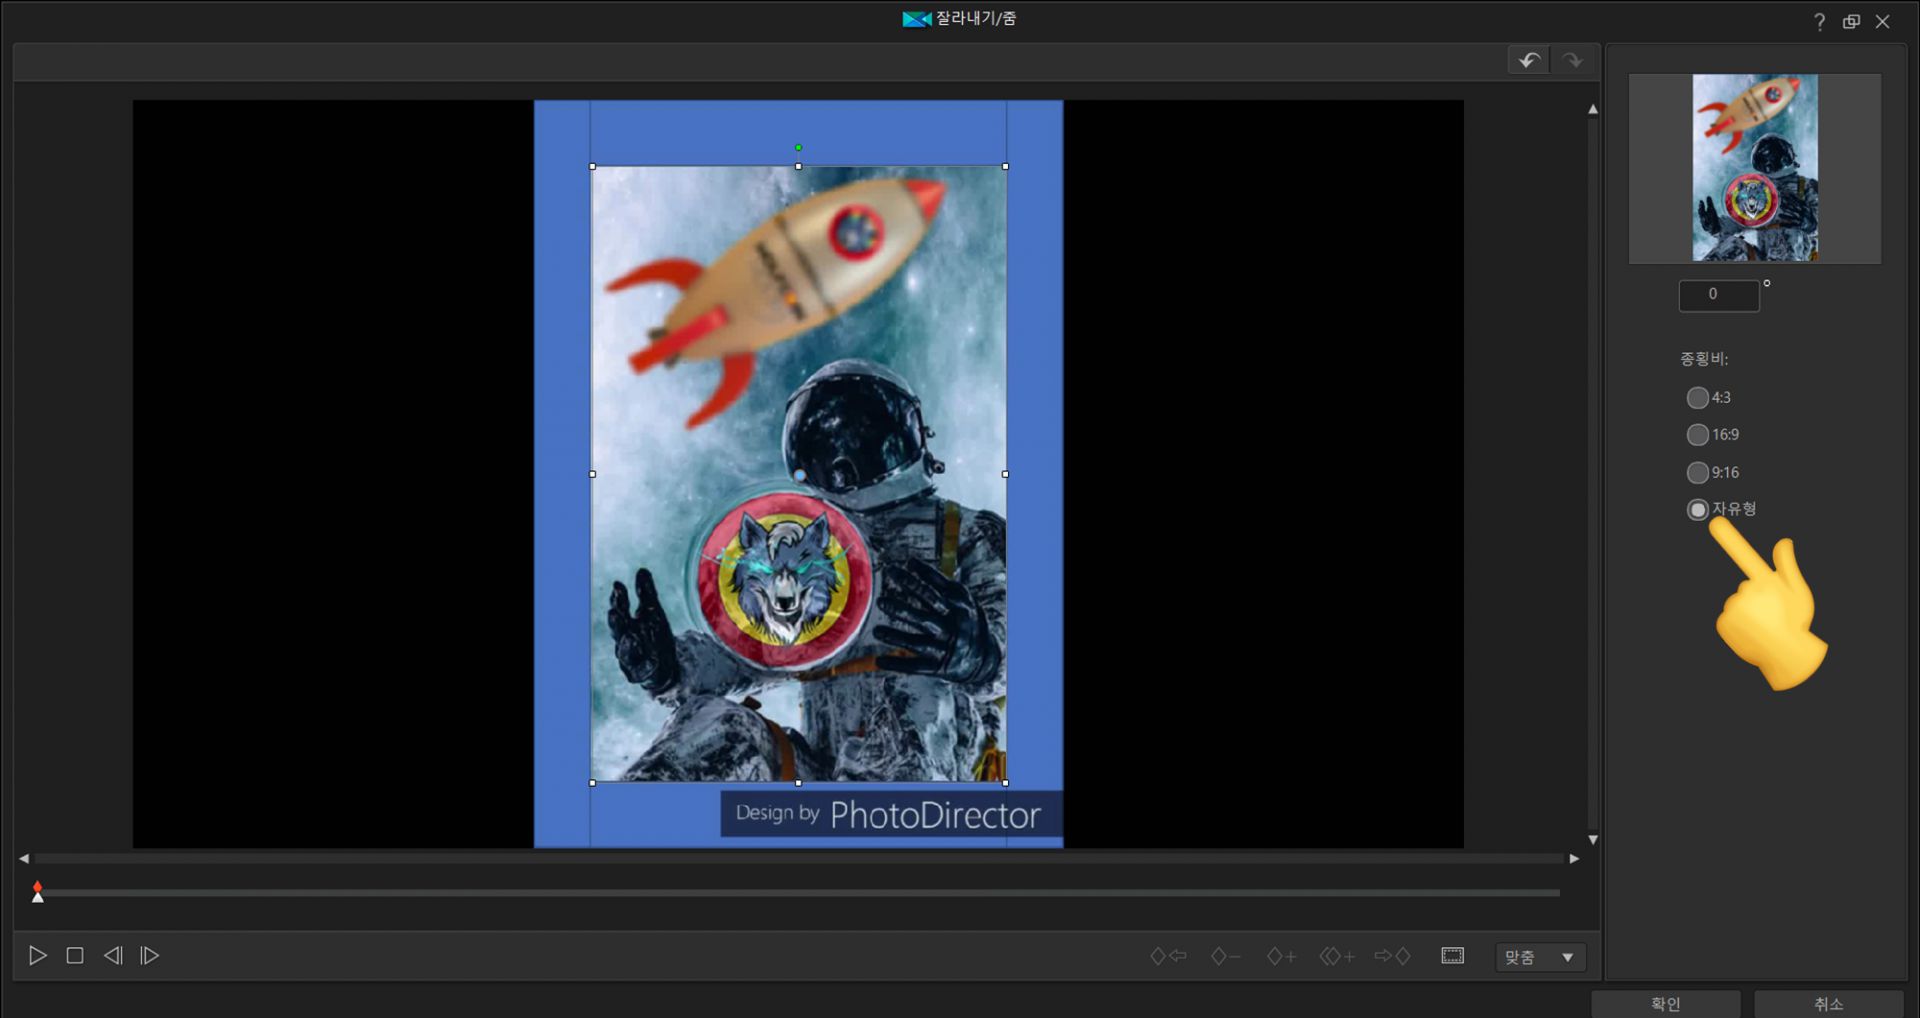Image resolution: width=1920 pixels, height=1018 pixels.
Task: Click the top-left crop corner handle
Action: click(593, 167)
